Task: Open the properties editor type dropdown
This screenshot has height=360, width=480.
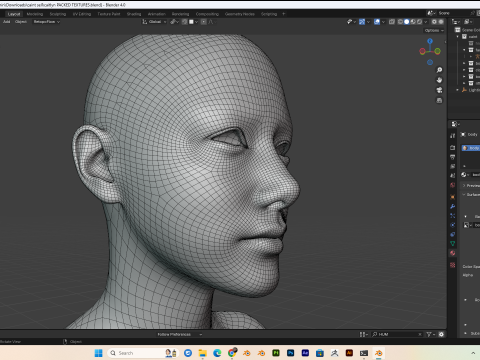Action: [x=455, y=124]
